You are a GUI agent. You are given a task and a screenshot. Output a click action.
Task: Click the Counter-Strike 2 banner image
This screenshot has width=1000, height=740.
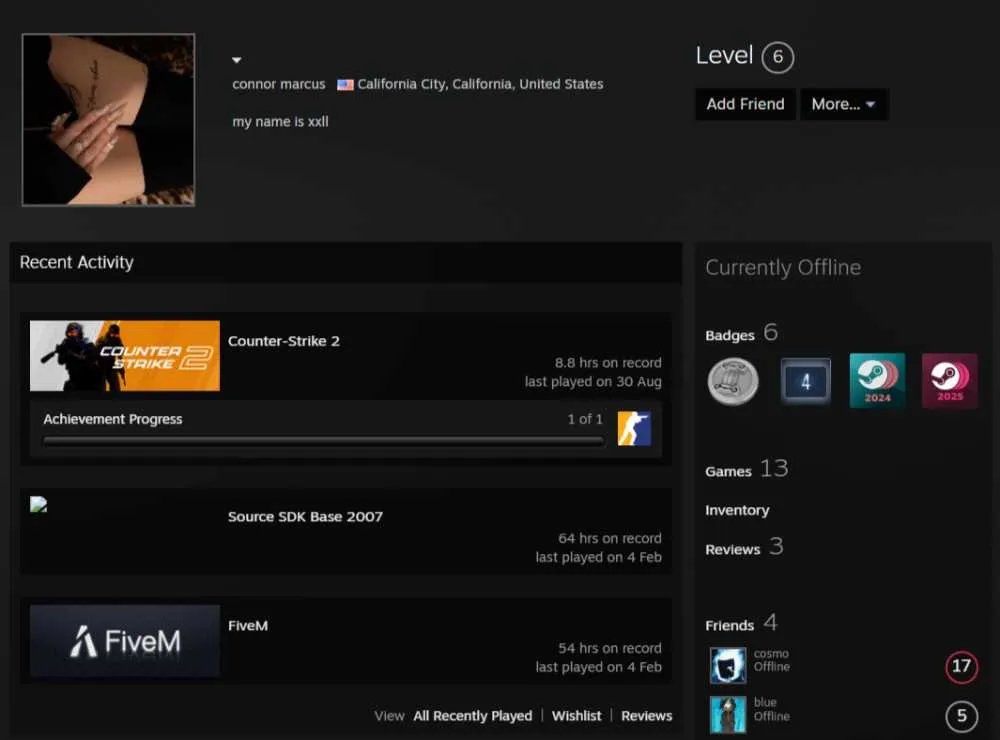tap(125, 355)
